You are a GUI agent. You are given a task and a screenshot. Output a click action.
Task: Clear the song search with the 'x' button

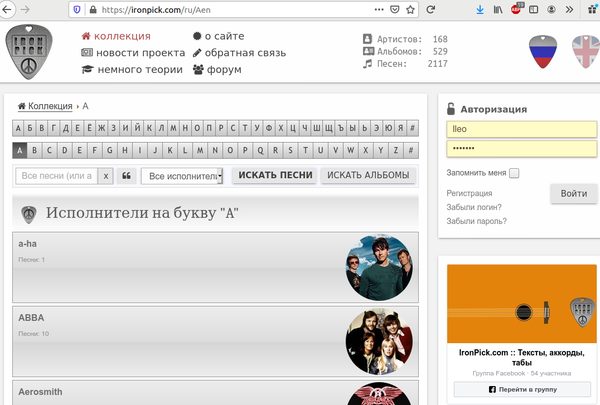106,176
